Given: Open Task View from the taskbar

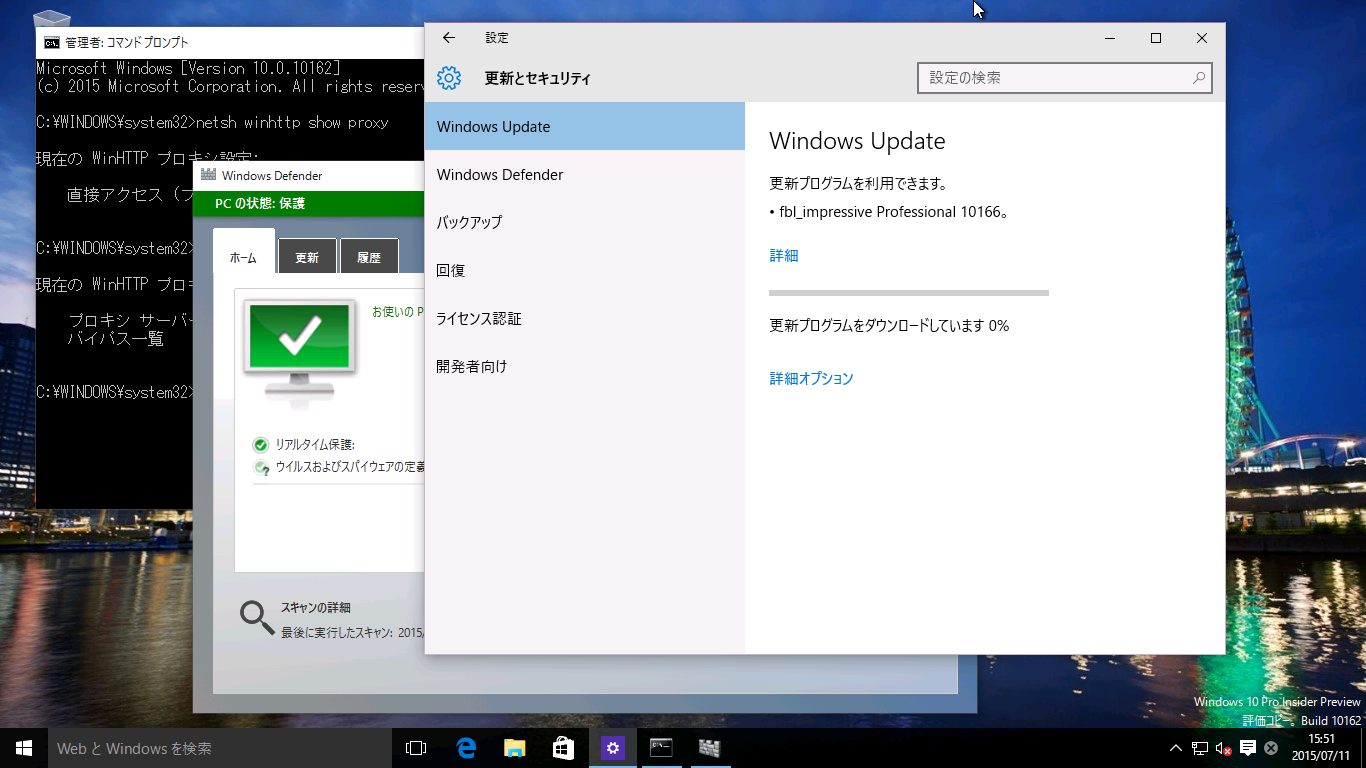Looking at the screenshot, I should click(416, 748).
